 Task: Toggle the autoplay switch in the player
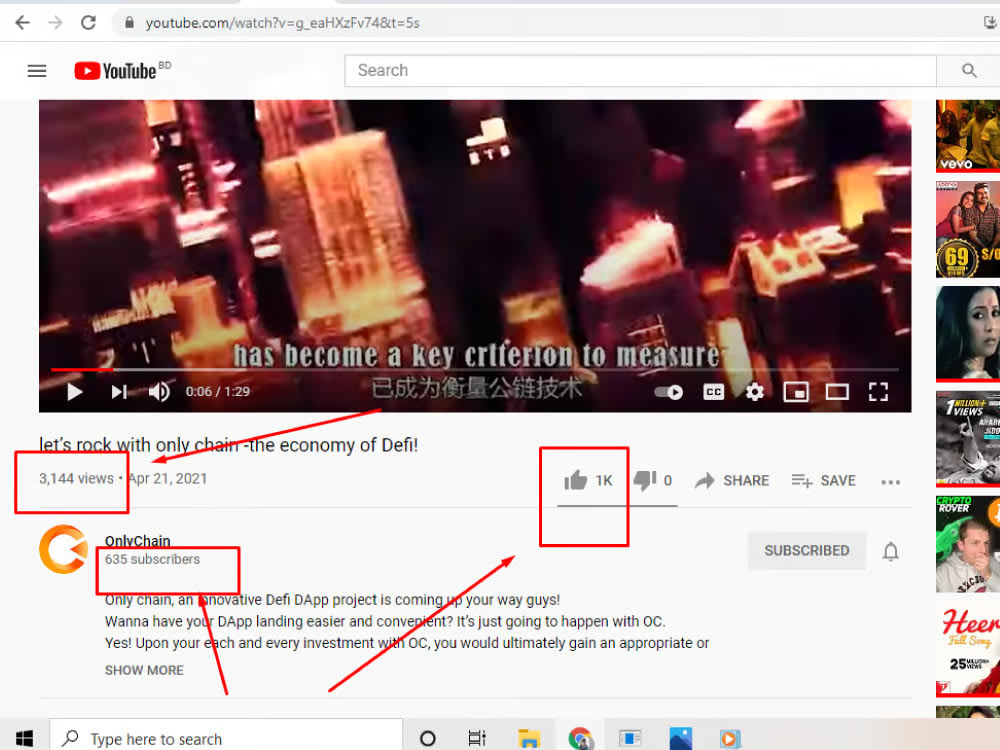(668, 392)
